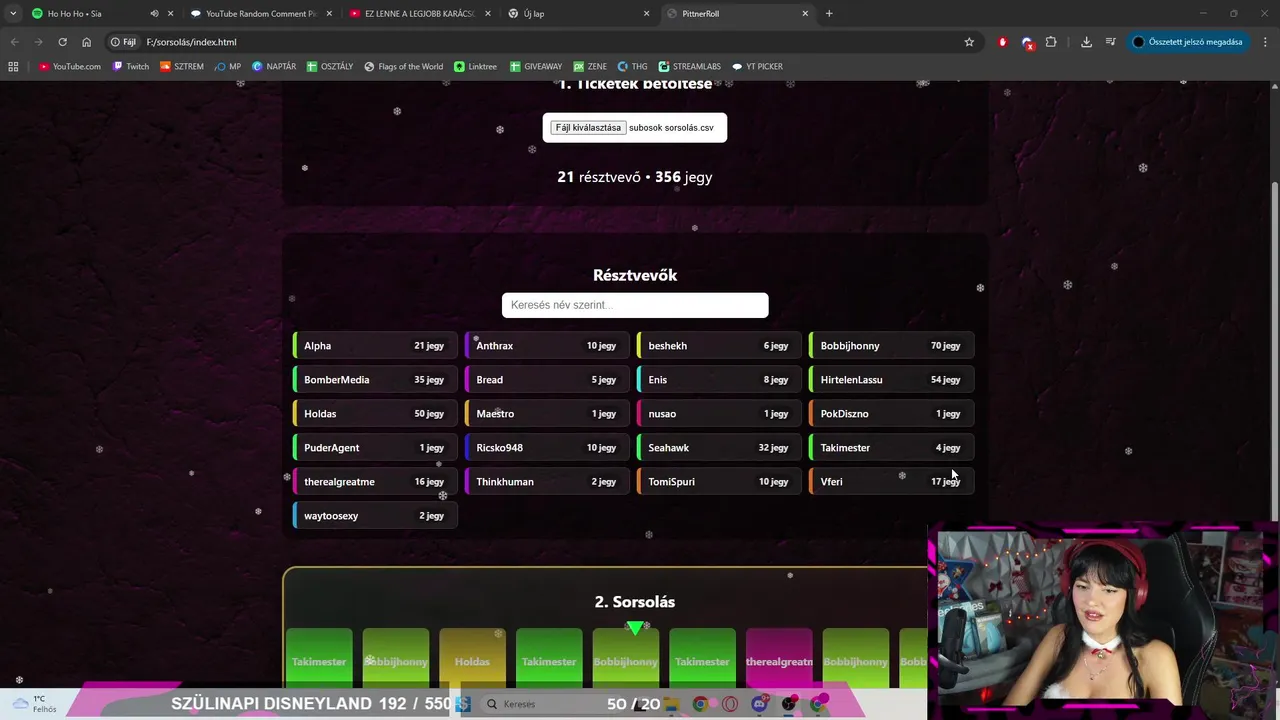The image size is (1280, 720).
Task: Select participant Takimester with 4 jegy
Action: 891,448
